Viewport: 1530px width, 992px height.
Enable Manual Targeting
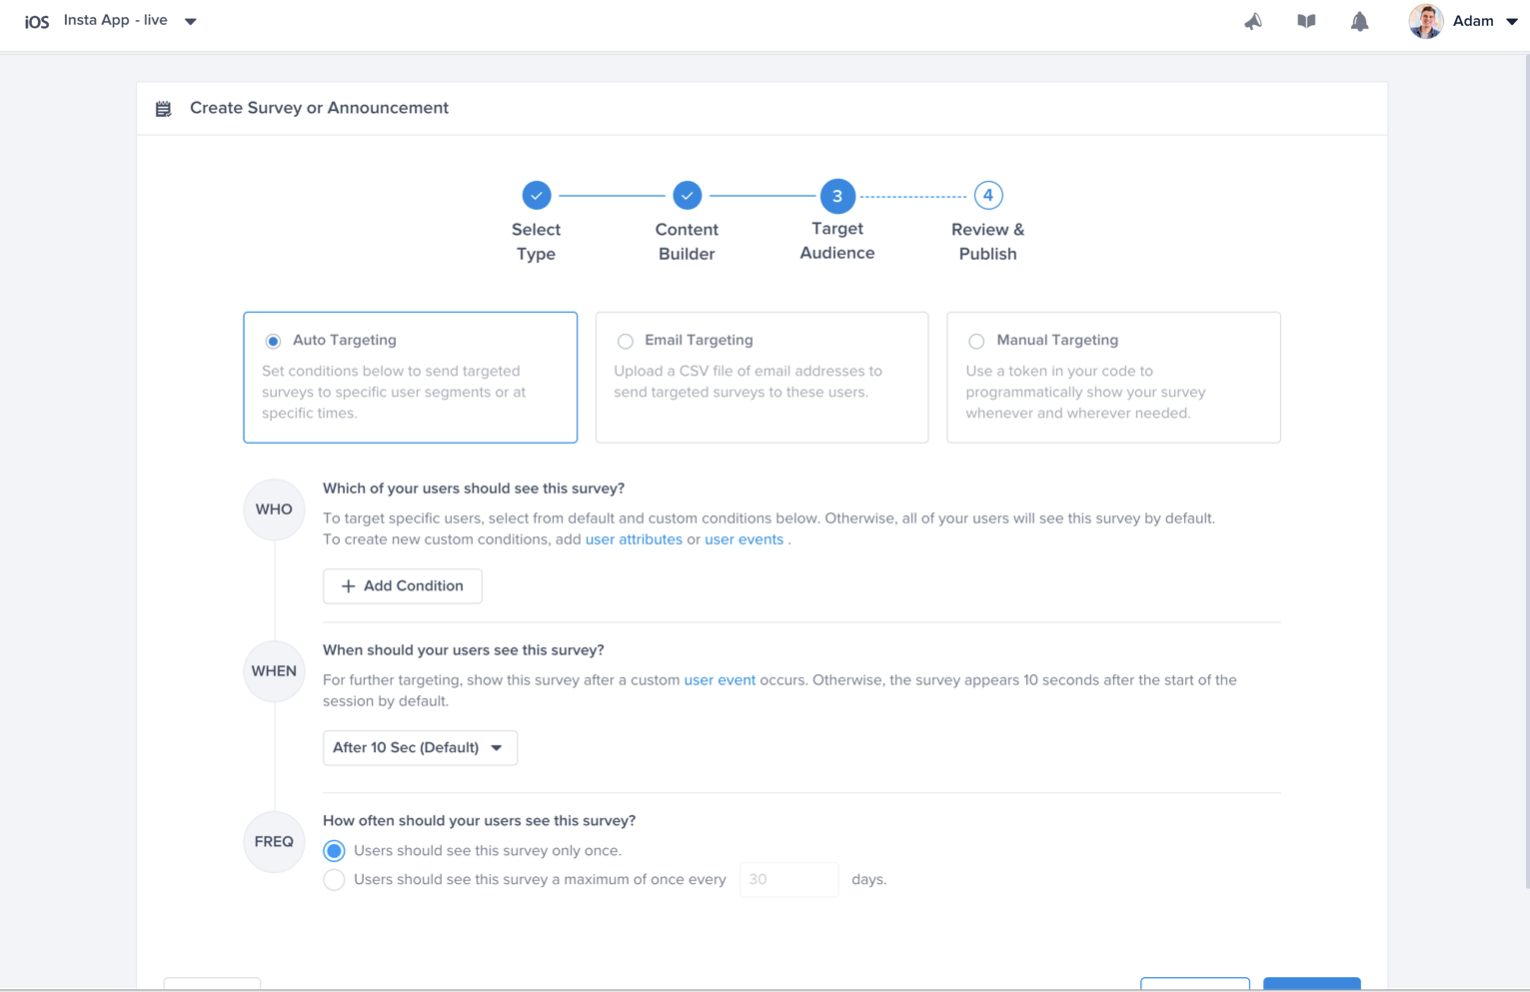tap(976, 341)
